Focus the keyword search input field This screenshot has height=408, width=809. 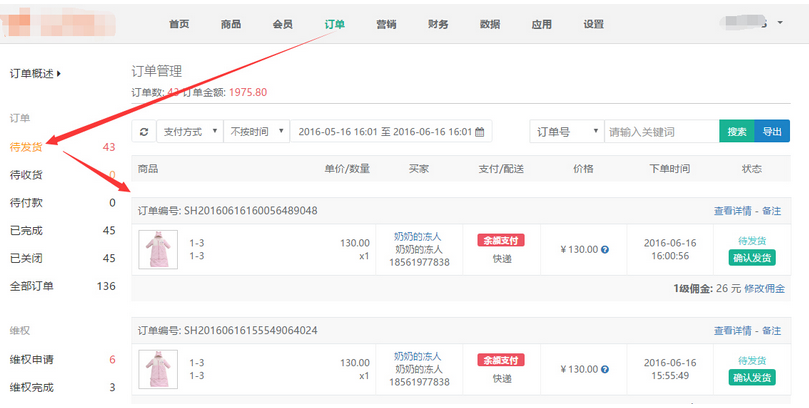(x=661, y=132)
